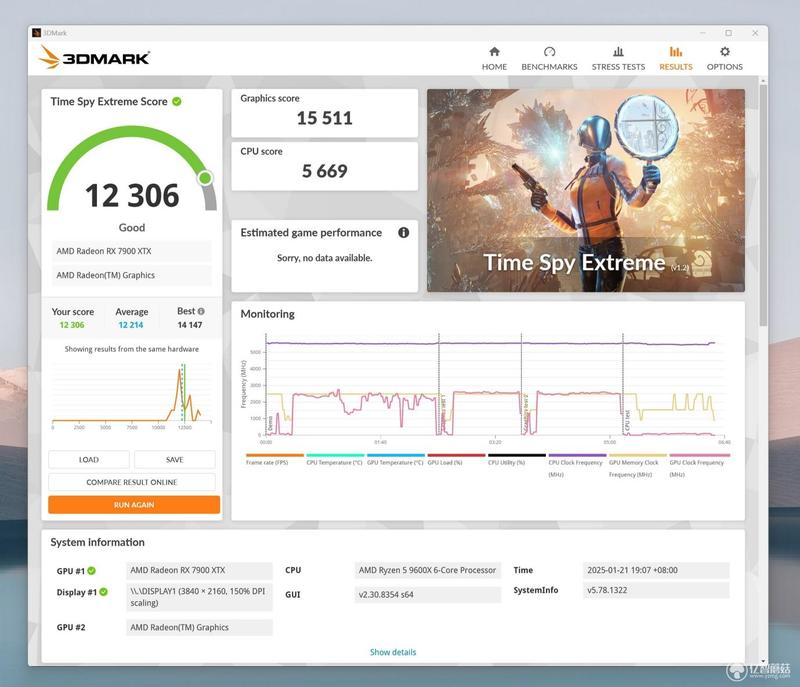Click the Load button
Viewport: 800px width, 687px height.
tap(89, 460)
